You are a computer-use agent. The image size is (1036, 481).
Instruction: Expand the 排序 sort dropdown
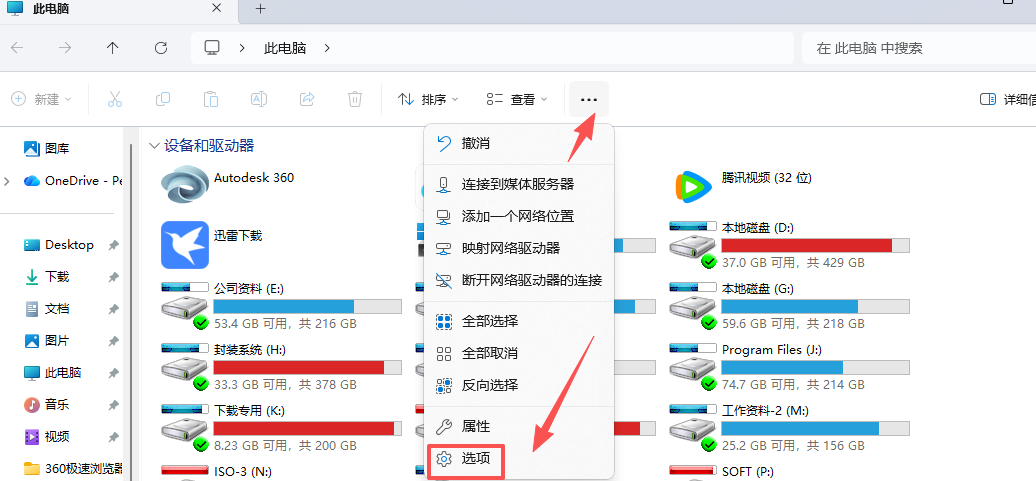(x=428, y=99)
